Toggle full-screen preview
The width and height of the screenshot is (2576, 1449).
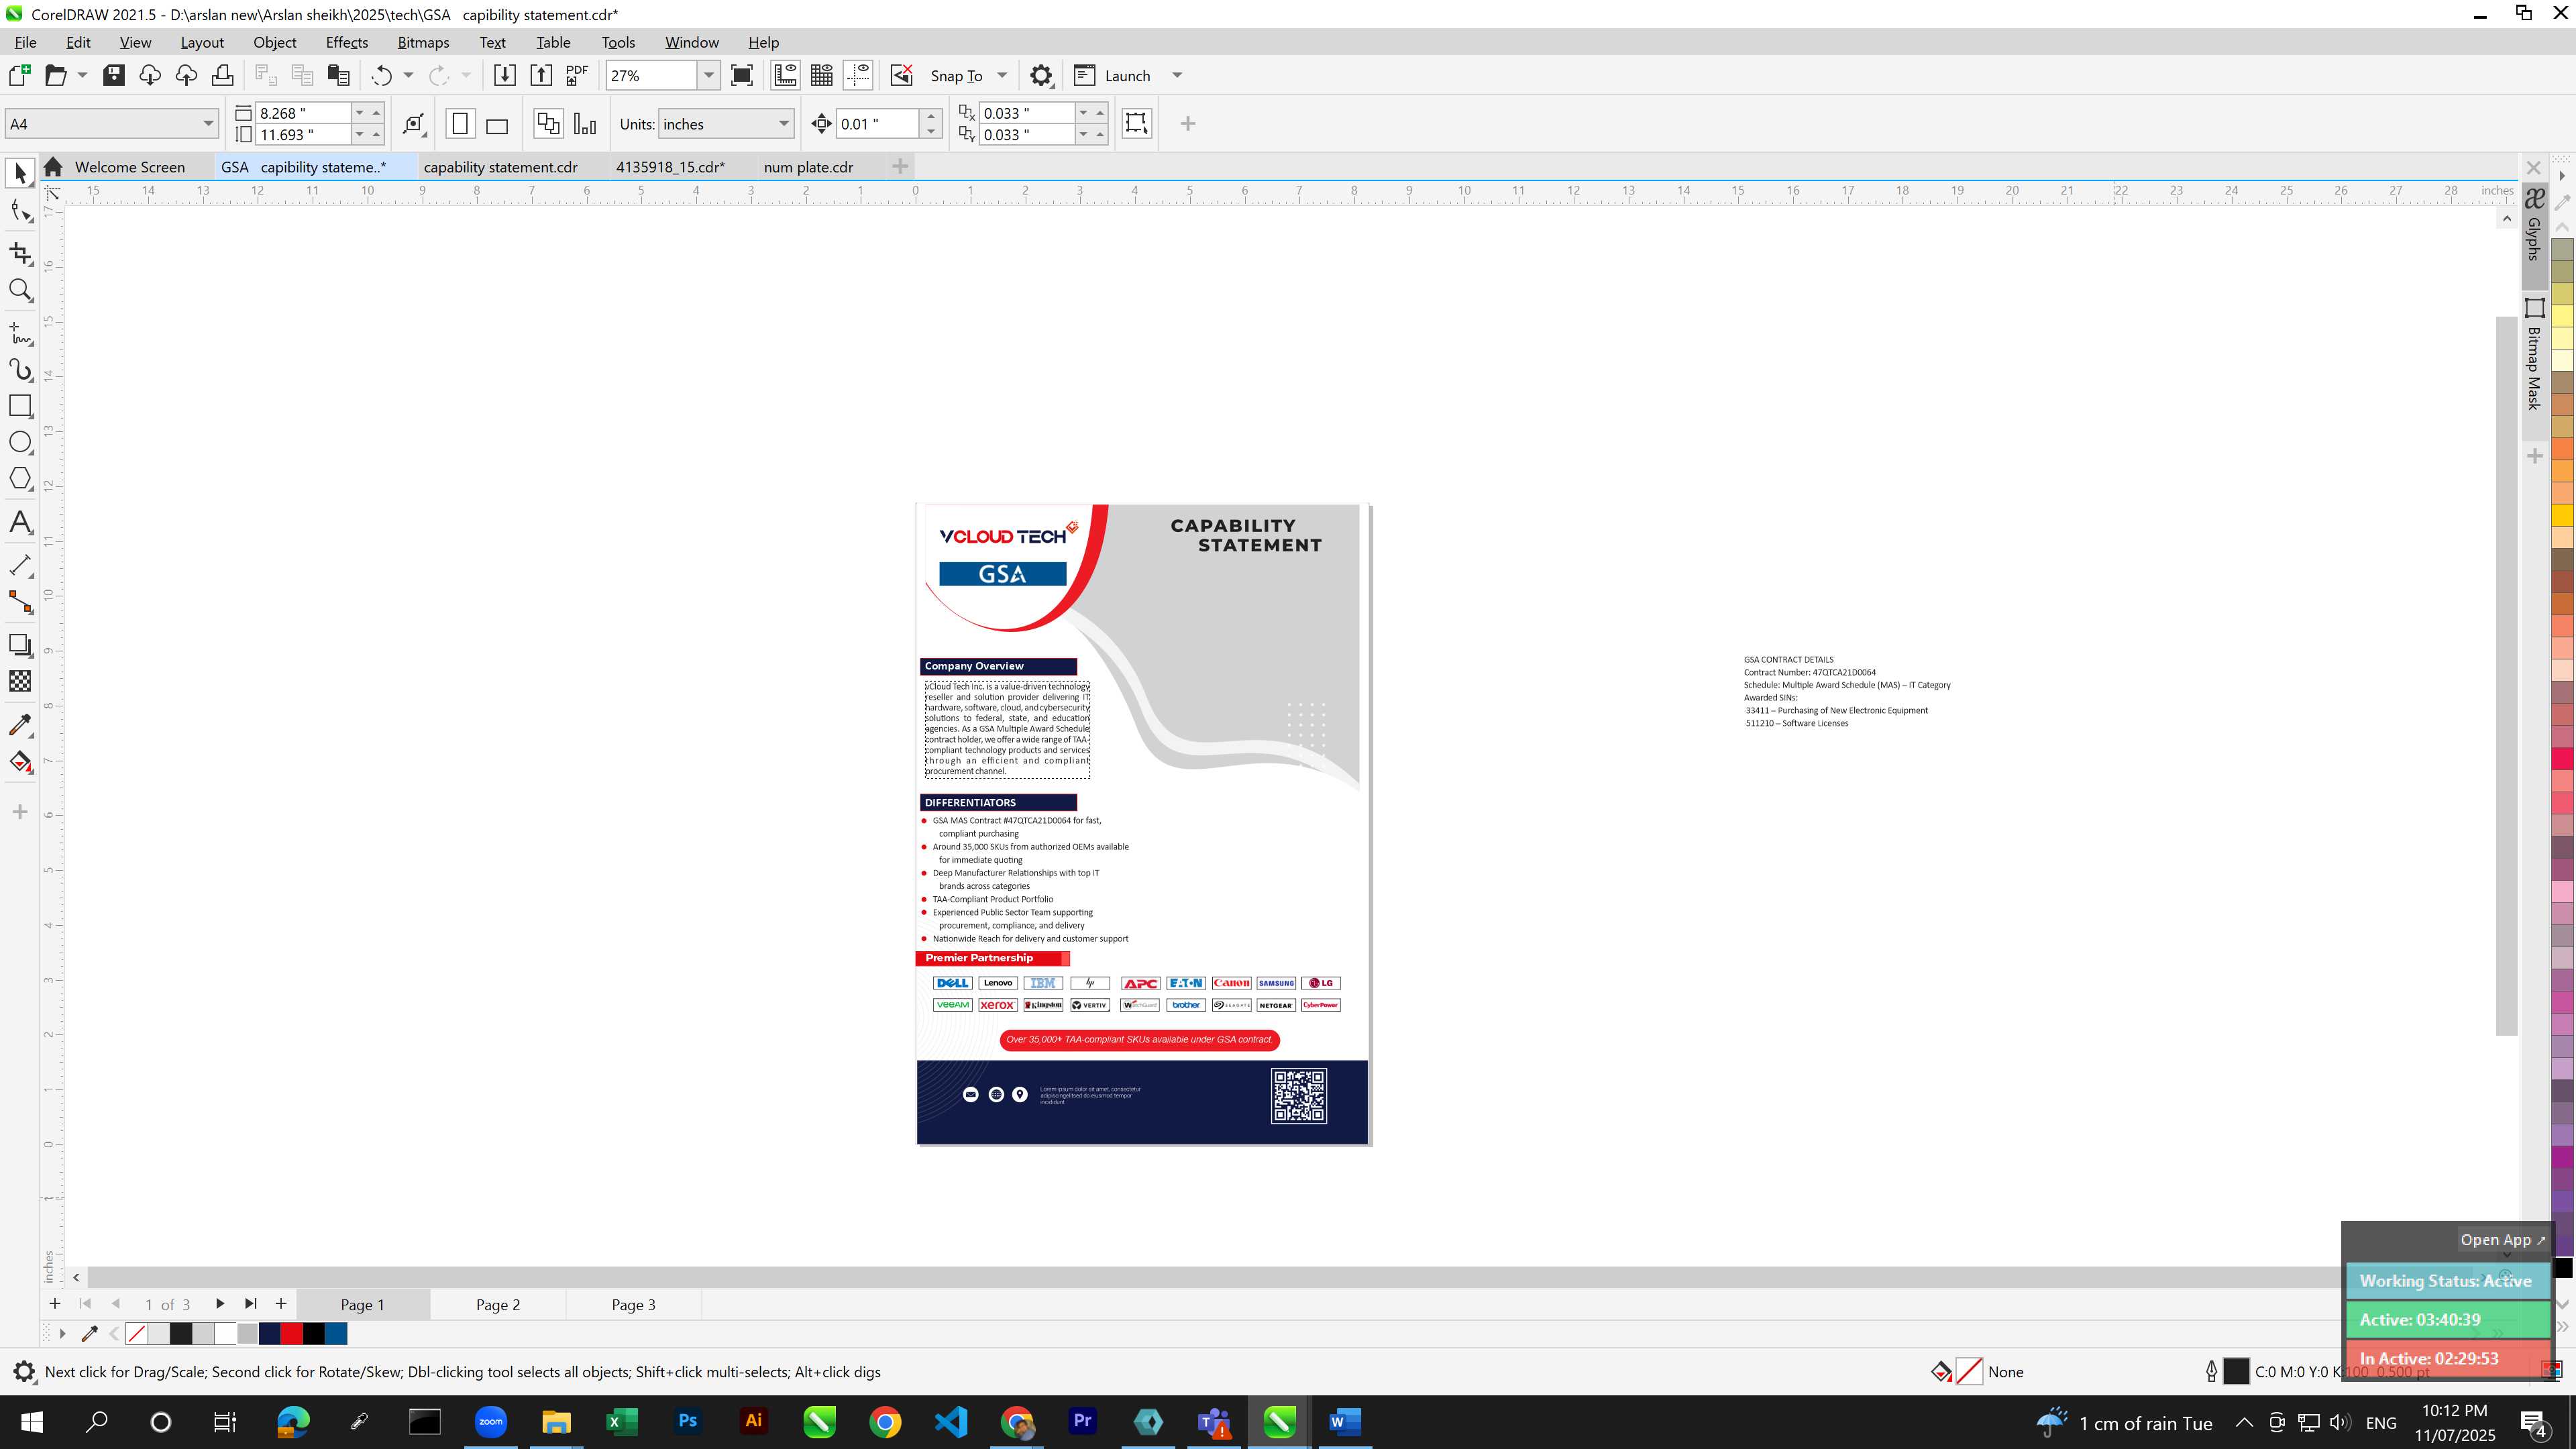[x=742, y=76]
